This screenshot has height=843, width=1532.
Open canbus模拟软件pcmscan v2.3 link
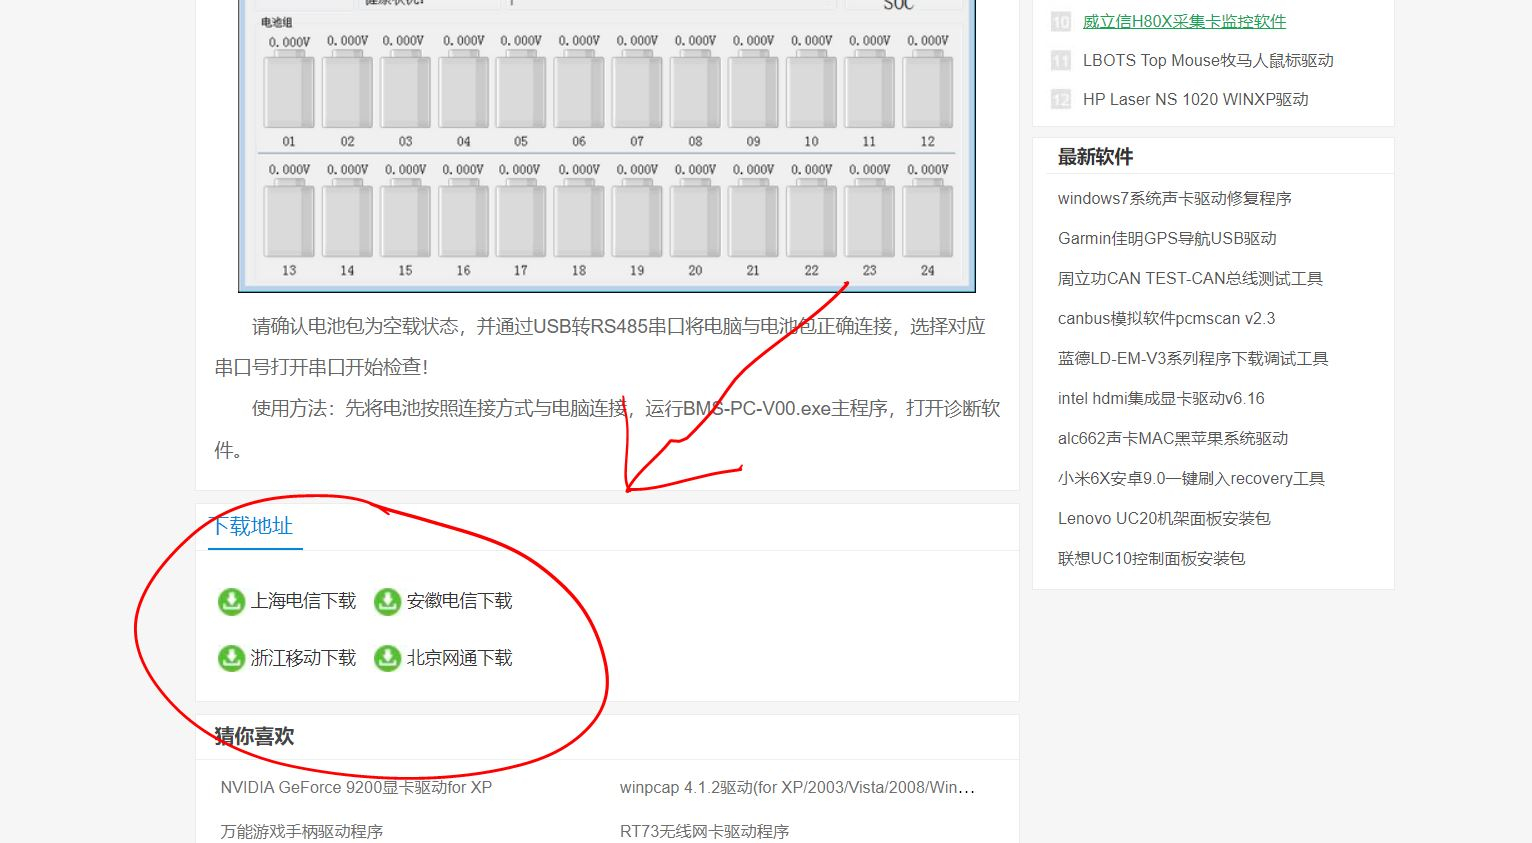coord(1166,318)
